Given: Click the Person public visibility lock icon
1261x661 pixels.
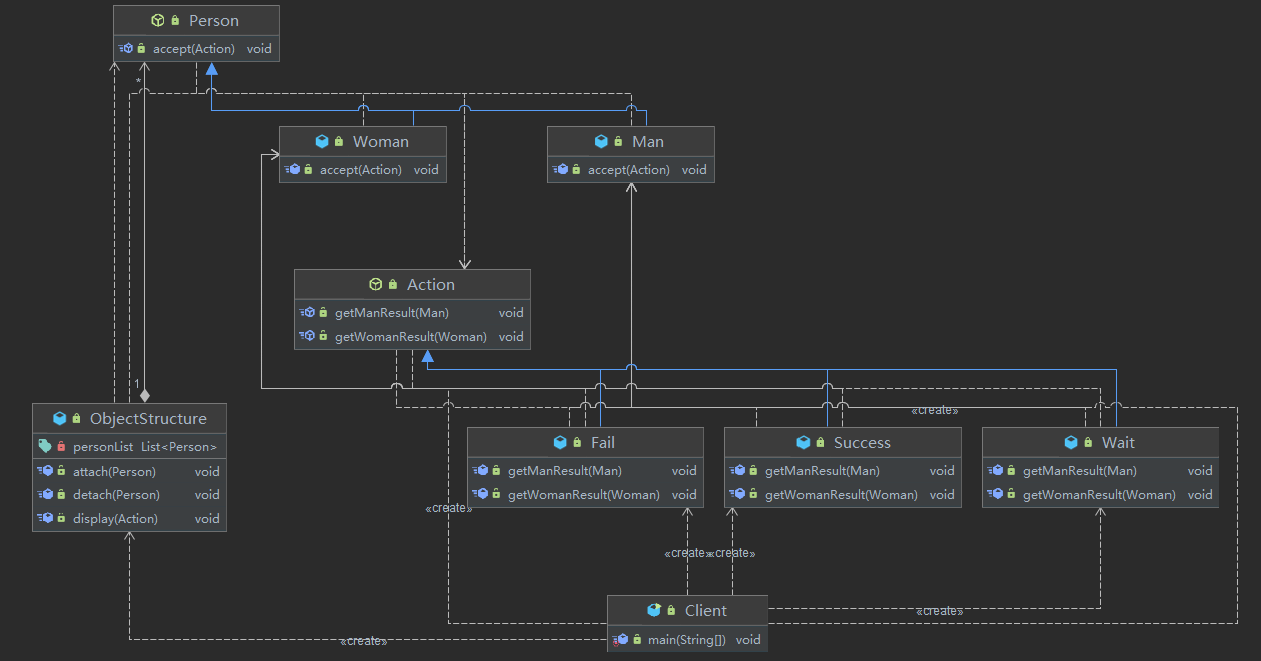Looking at the screenshot, I should pos(176,21).
